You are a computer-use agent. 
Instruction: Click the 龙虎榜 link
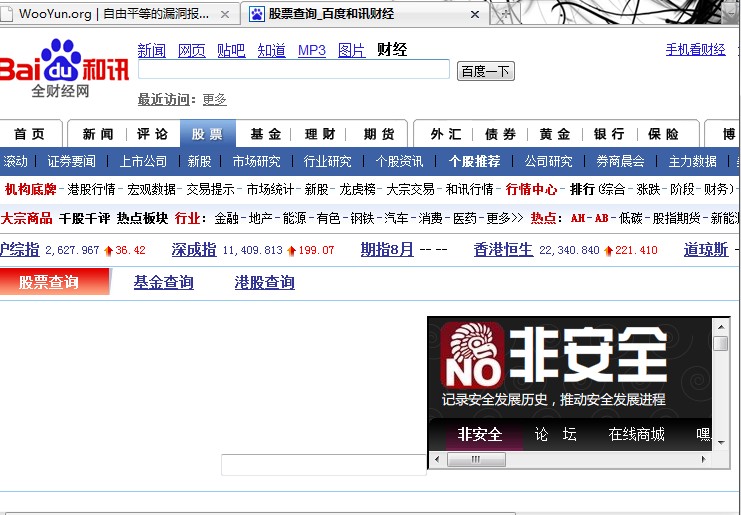[x=357, y=189]
